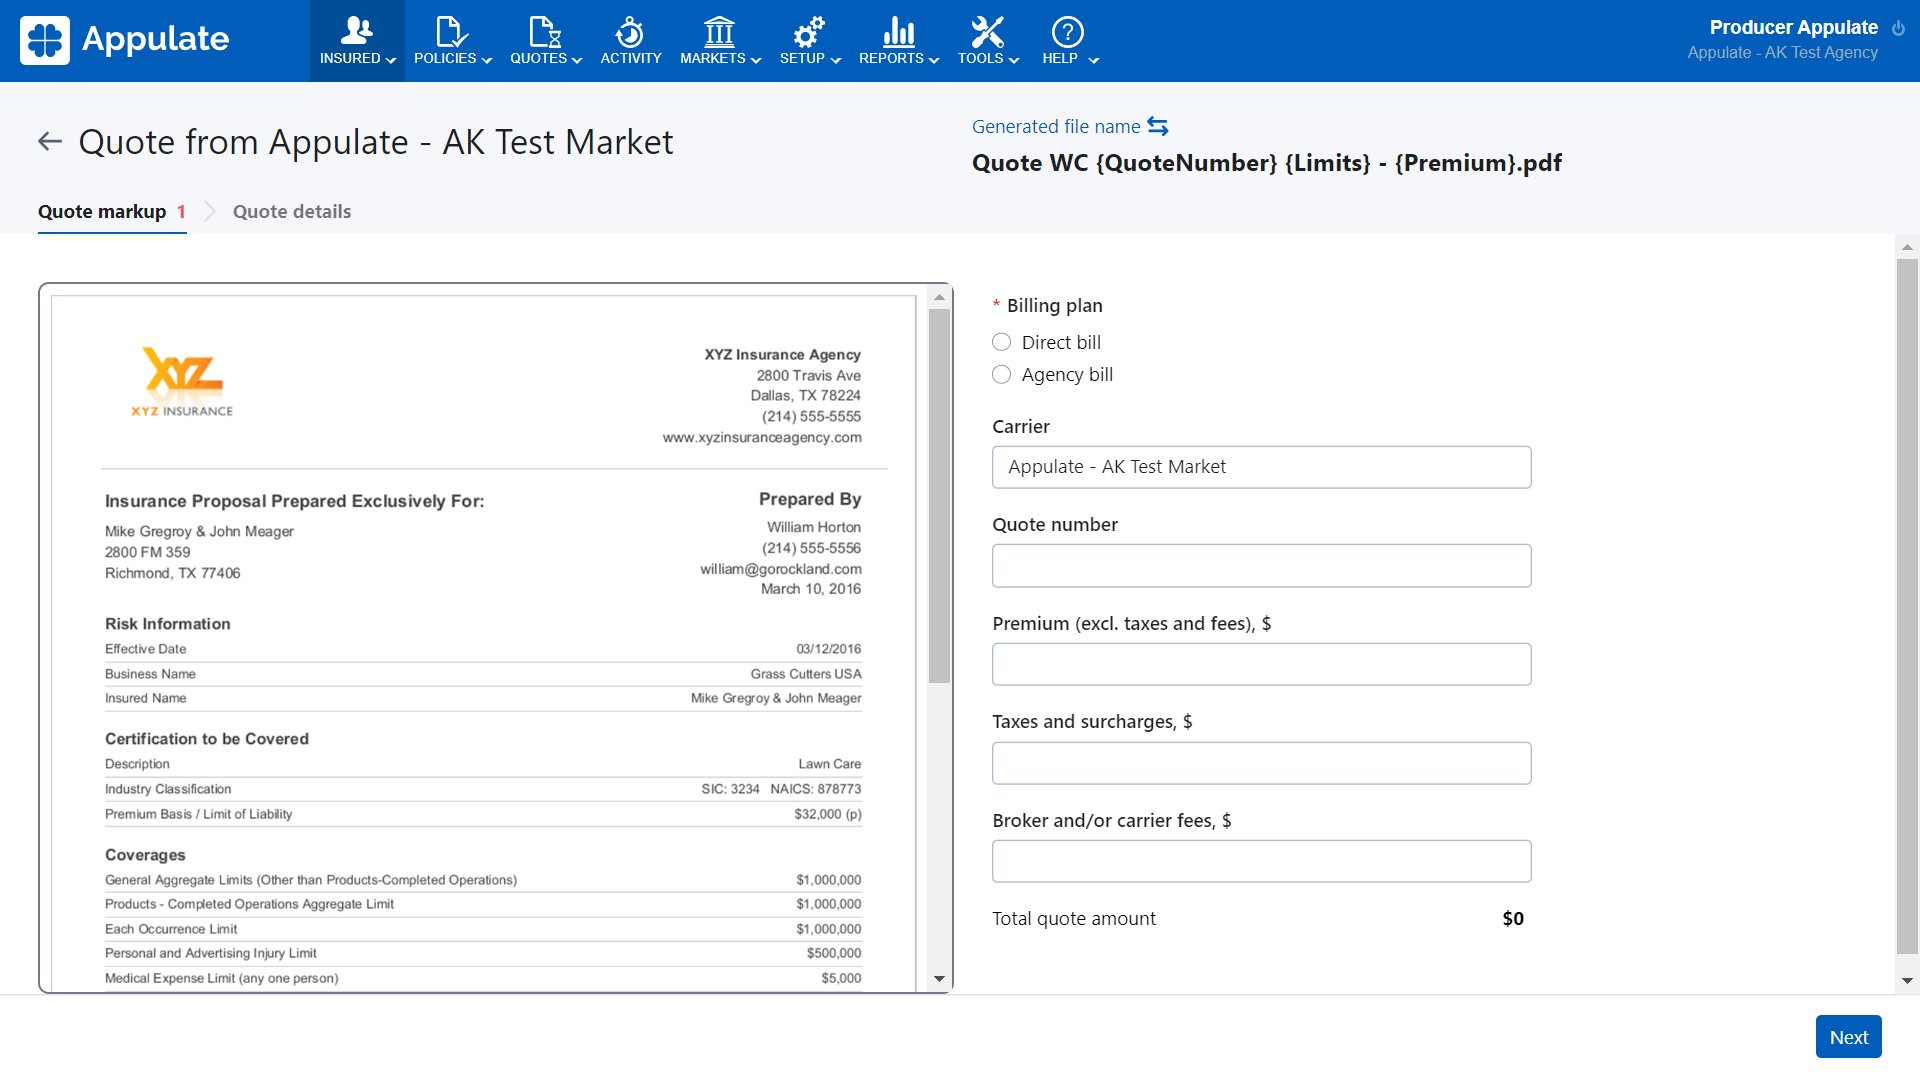Click the document preview scroll-down arrow

click(939, 979)
